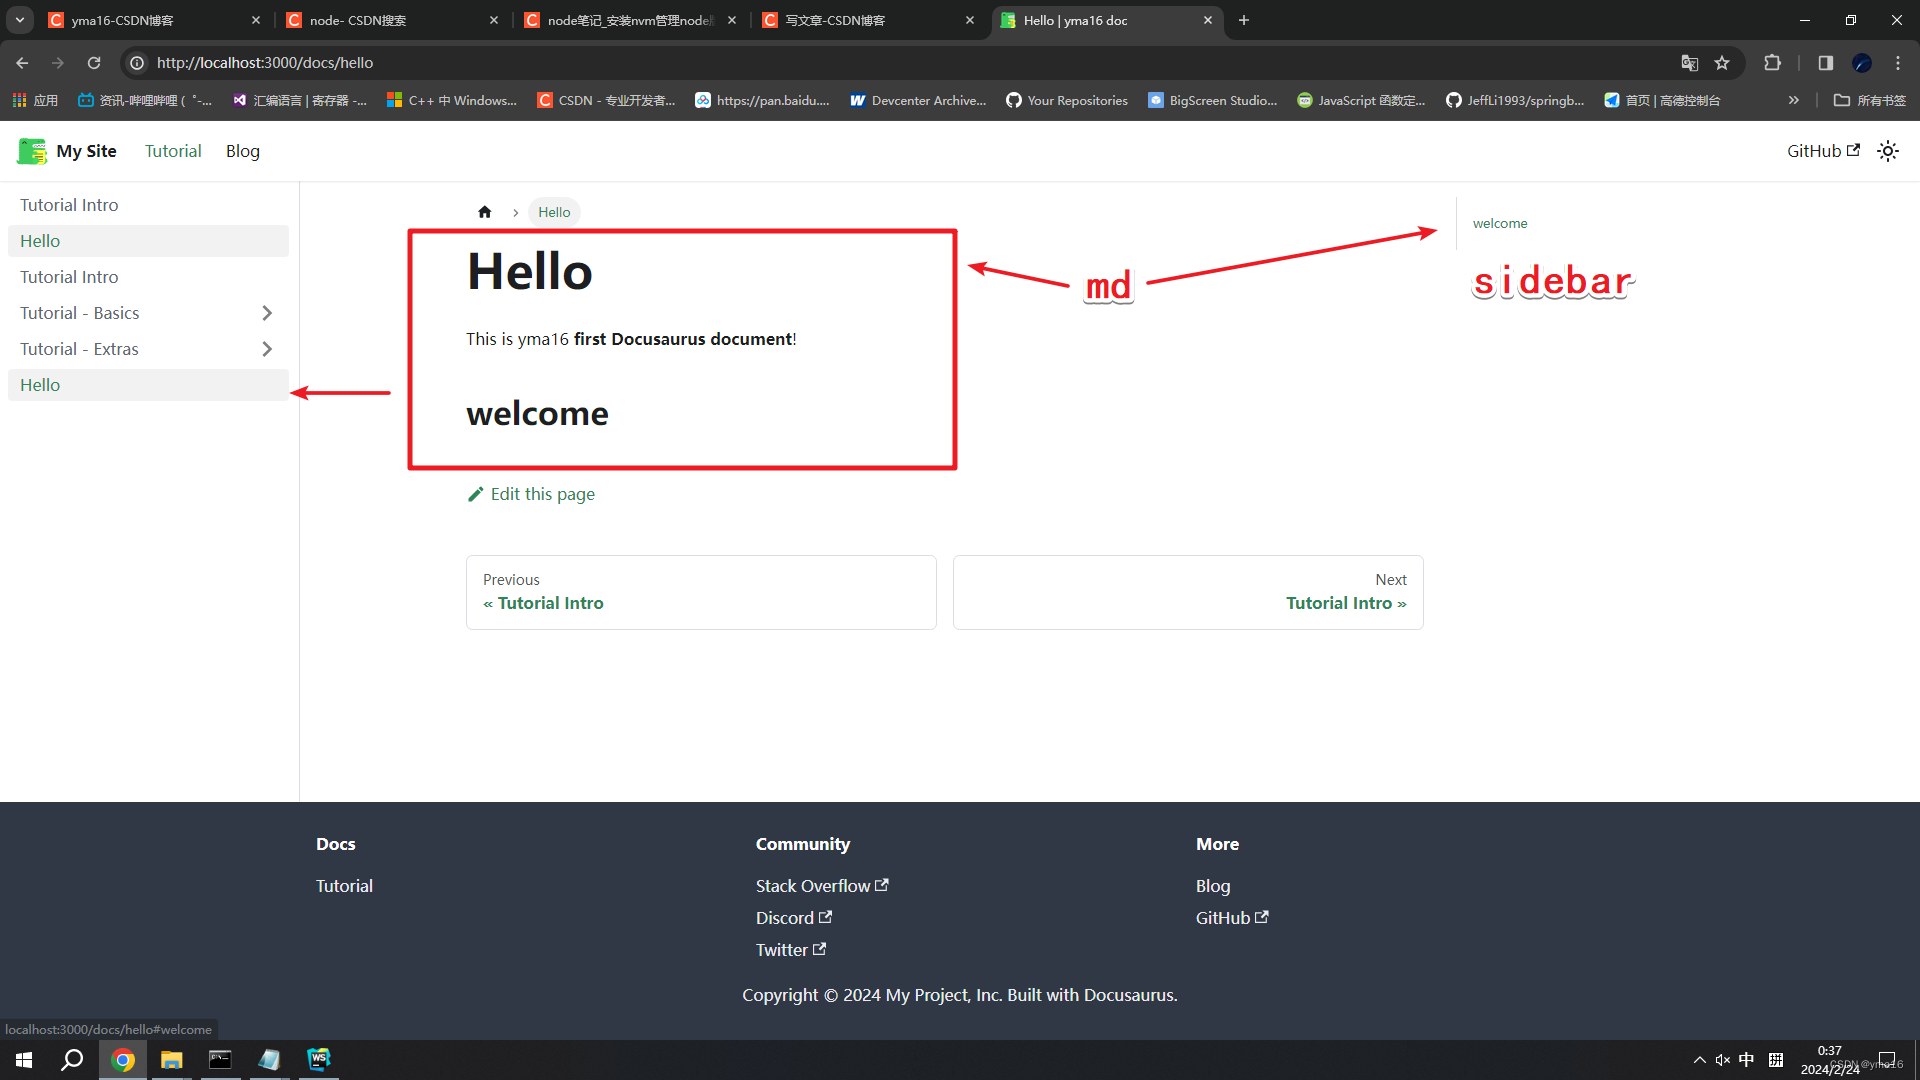
Task: Click the Tutorial footer link
Action: point(344,886)
